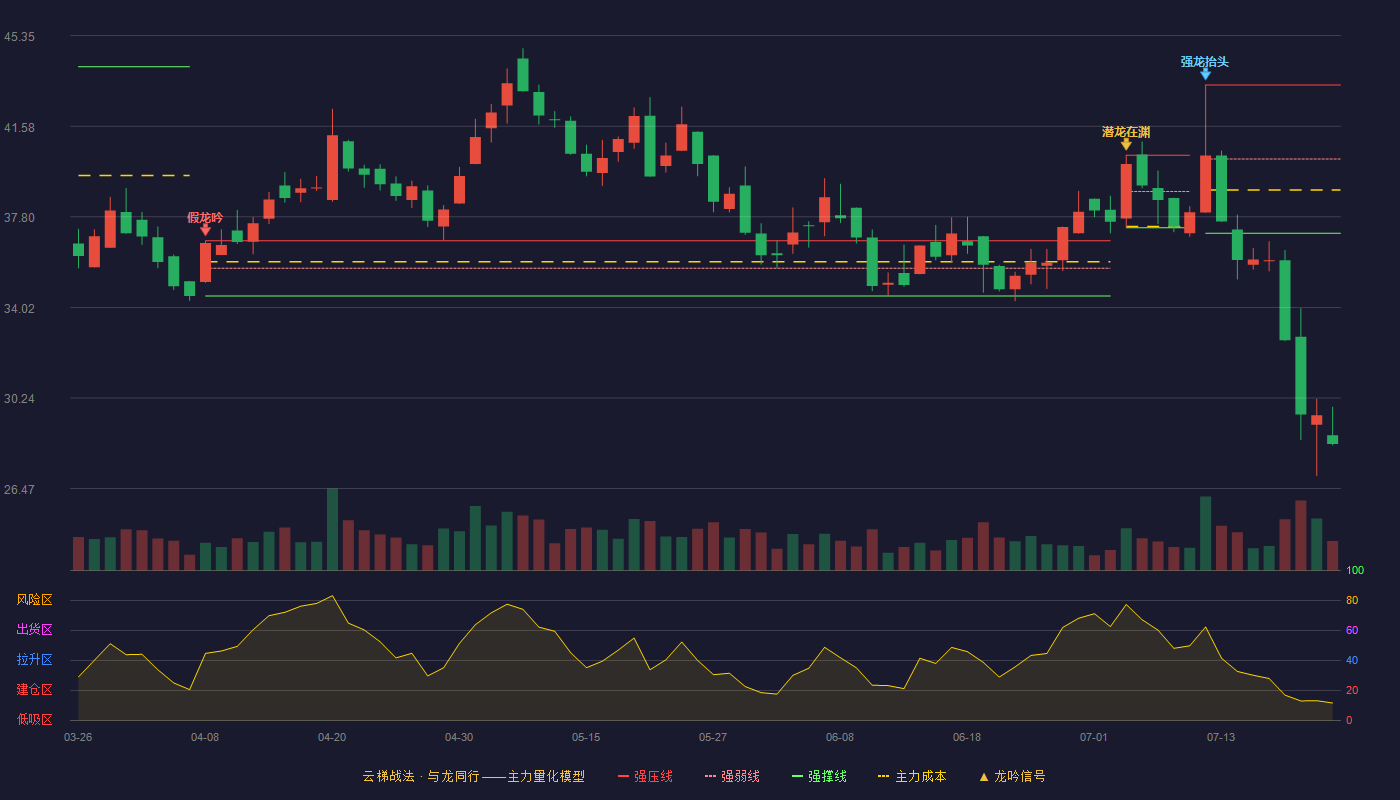Click the red 假龙吟 arrow marker
Screen dimensions: 1400x800
(205, 230)
